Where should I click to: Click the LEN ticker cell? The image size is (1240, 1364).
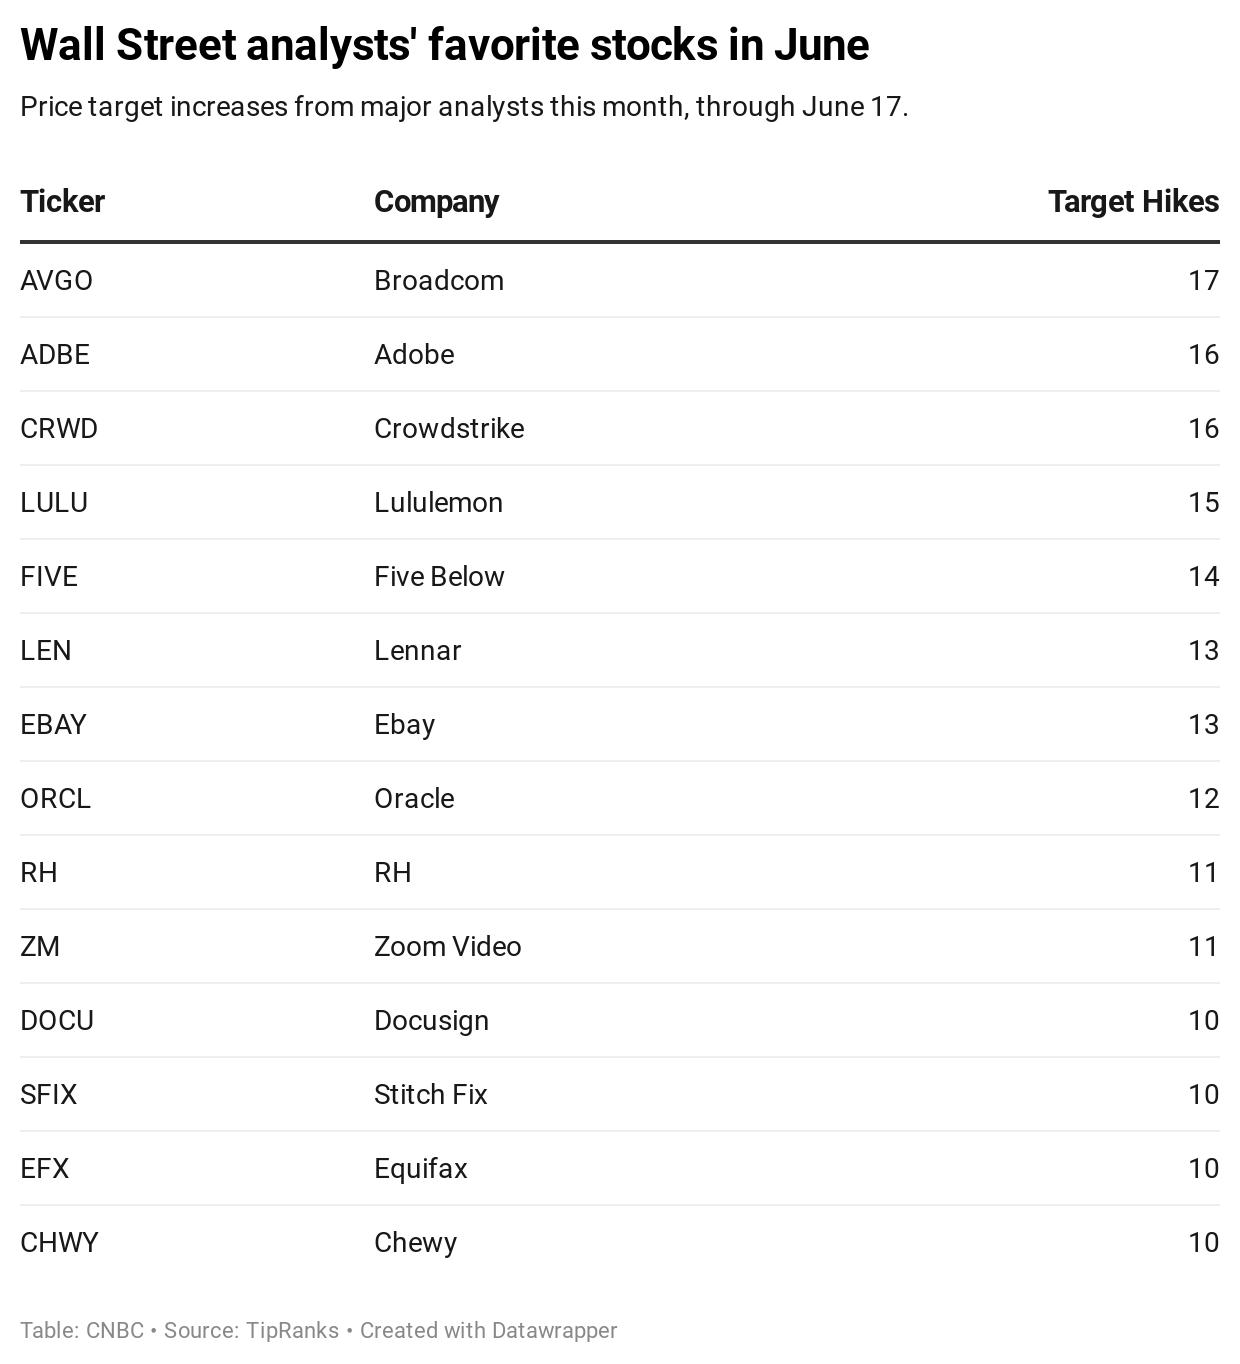(x=46, y=651)
